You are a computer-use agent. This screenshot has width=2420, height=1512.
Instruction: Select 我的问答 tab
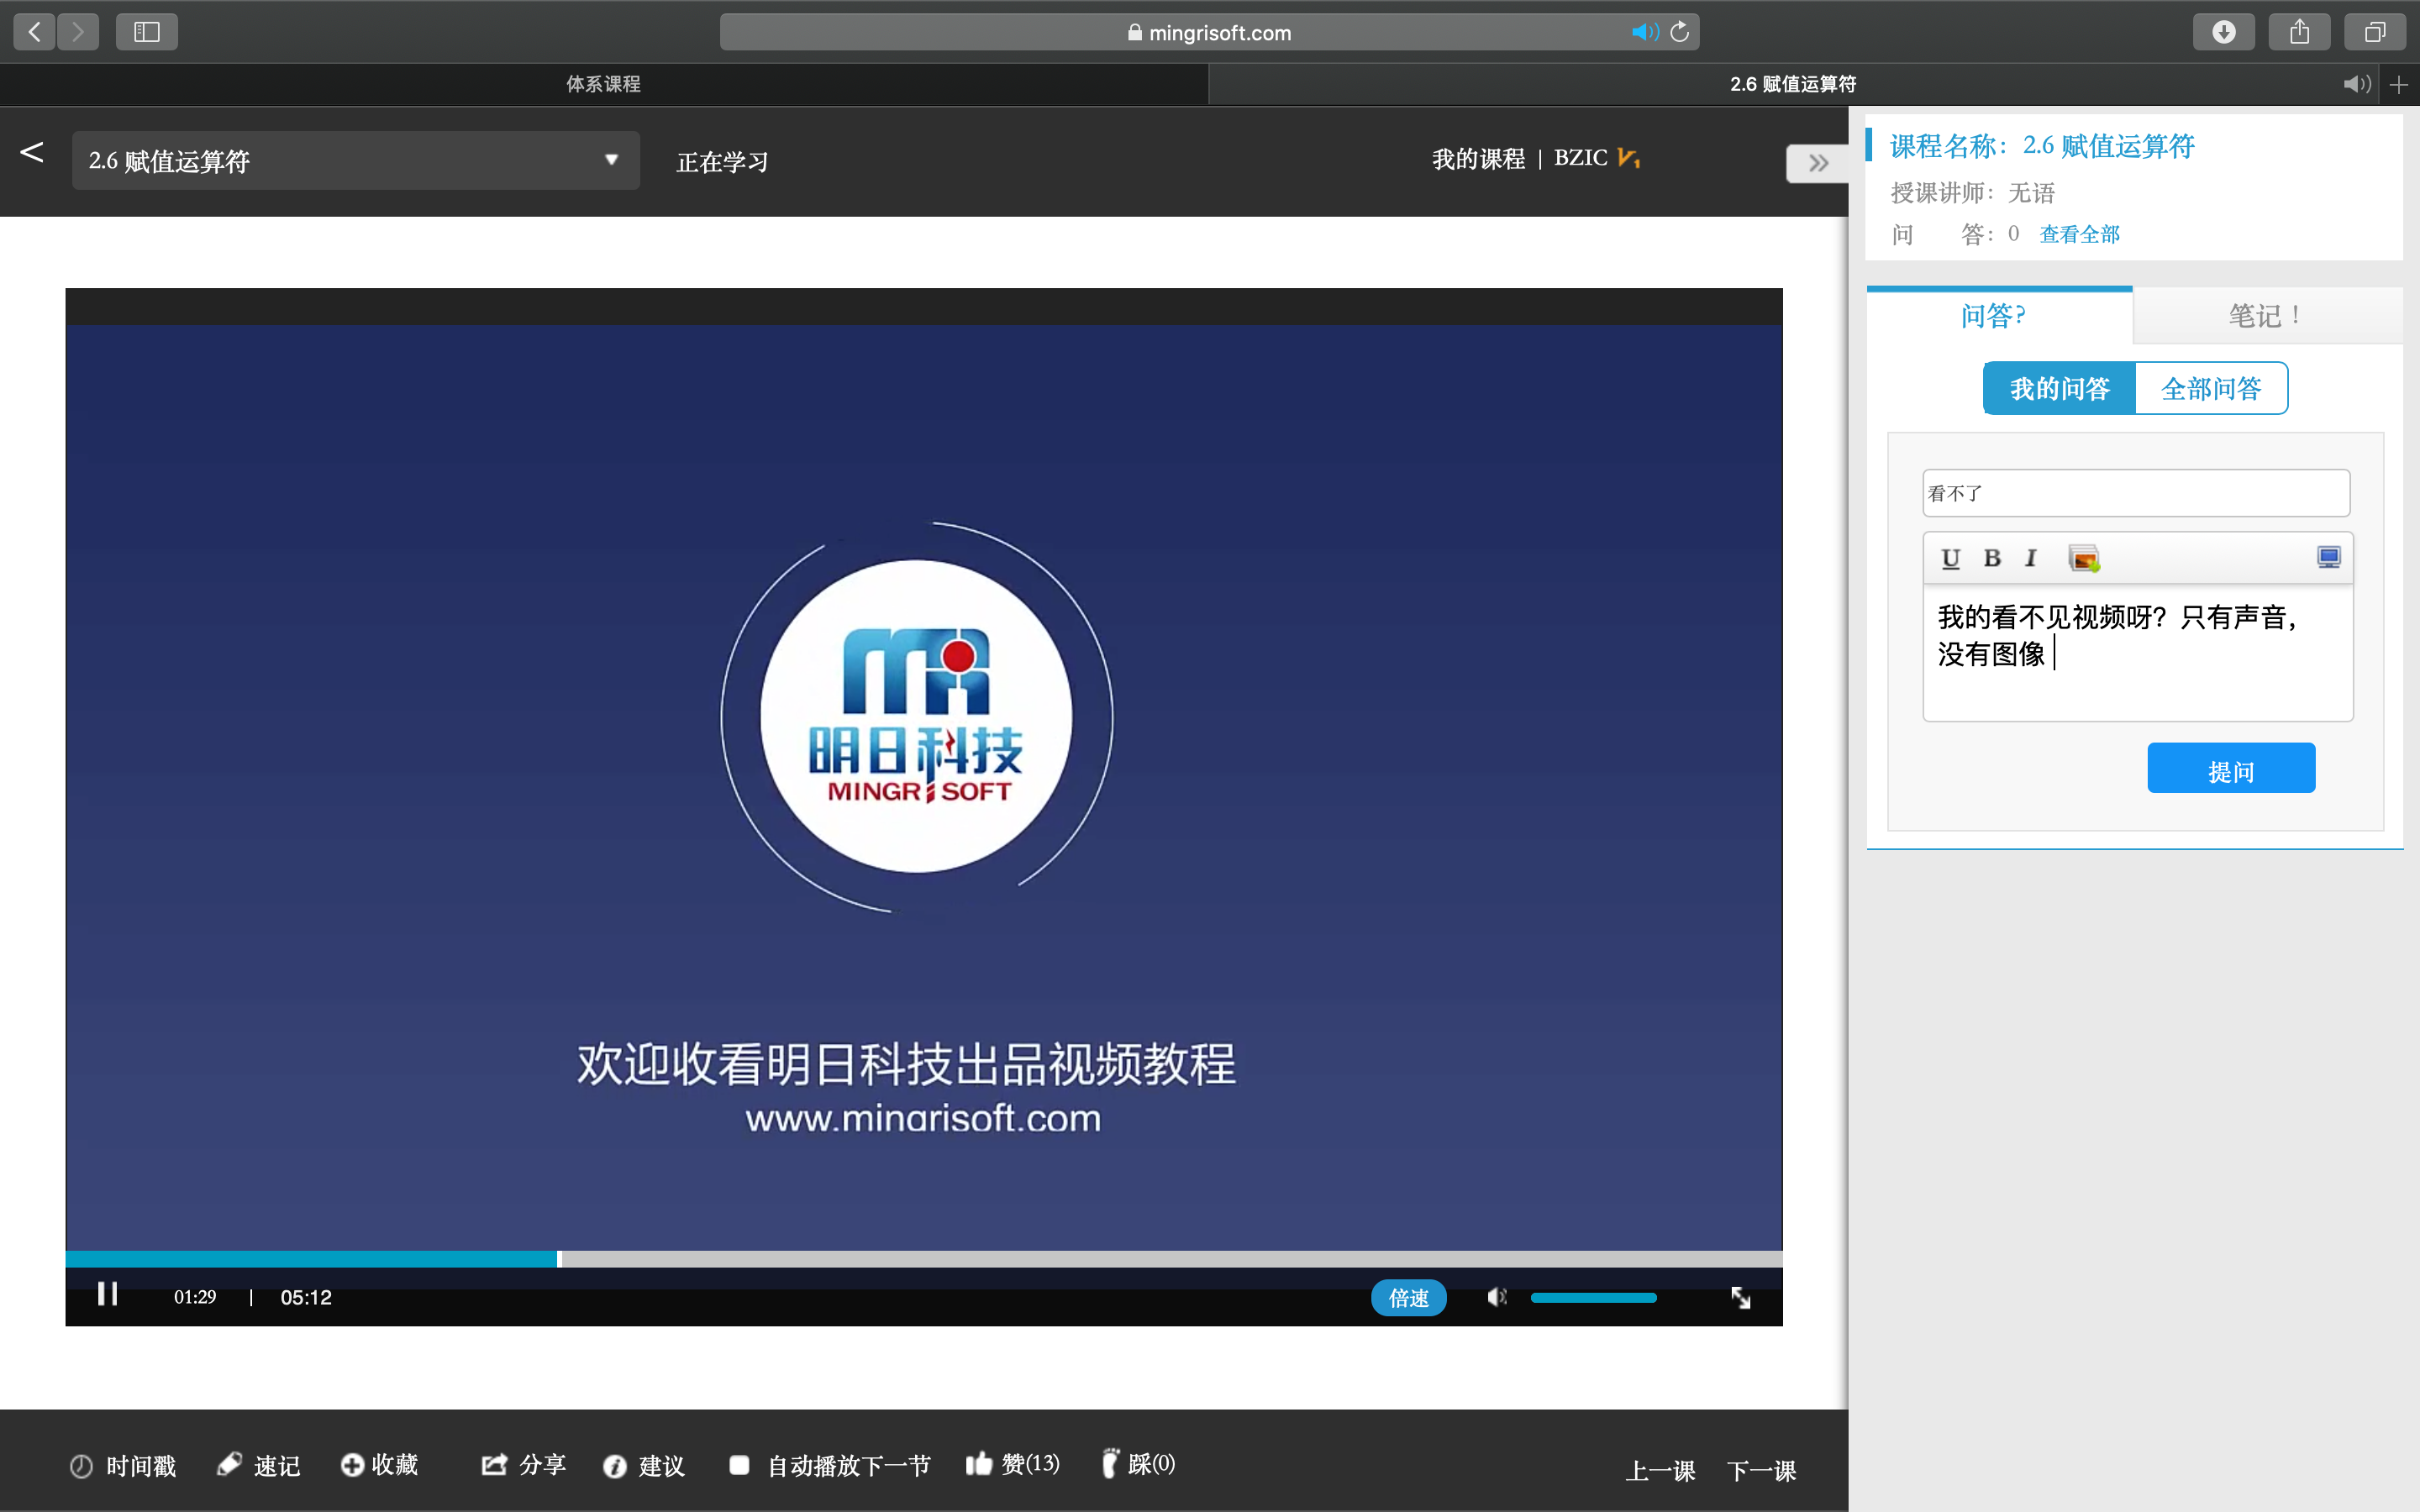click(2059, 388)
